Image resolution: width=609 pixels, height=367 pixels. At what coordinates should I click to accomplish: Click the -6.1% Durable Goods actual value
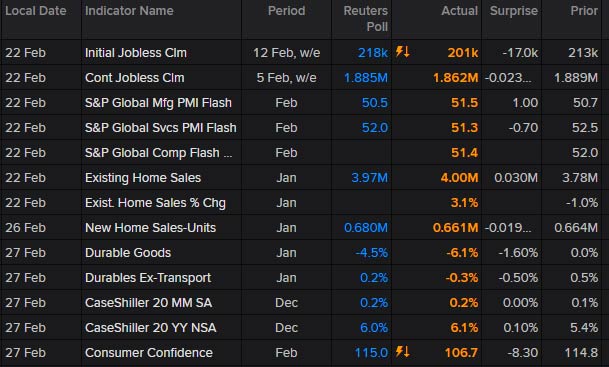click(x=462, y=253)
